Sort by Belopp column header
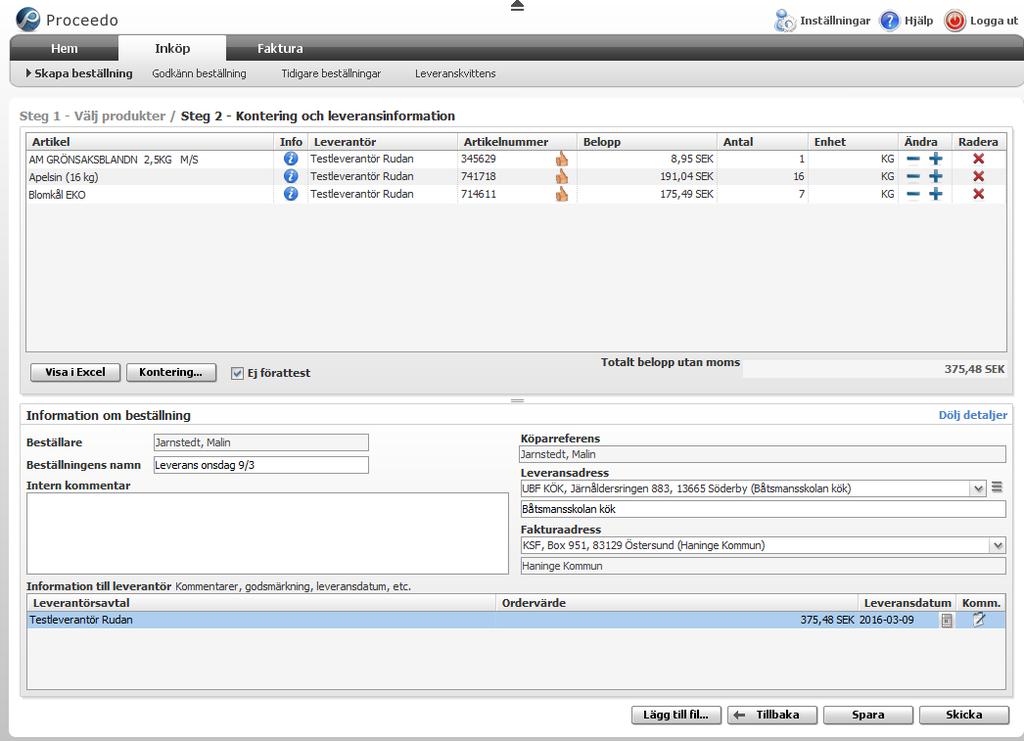 (647, 142)
